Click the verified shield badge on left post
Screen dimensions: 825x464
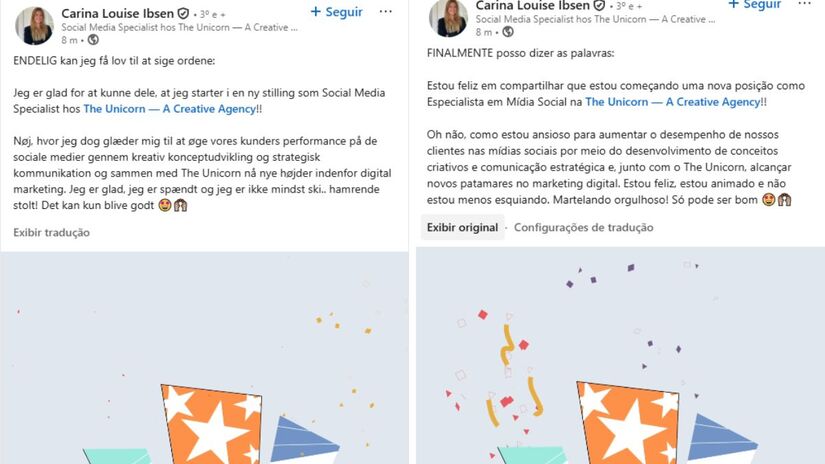tap(183, 14)
